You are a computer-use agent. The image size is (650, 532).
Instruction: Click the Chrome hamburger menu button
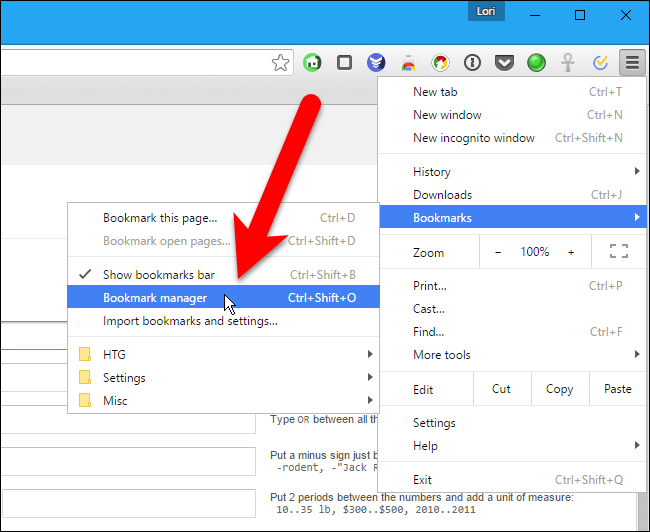coord(632,63)
